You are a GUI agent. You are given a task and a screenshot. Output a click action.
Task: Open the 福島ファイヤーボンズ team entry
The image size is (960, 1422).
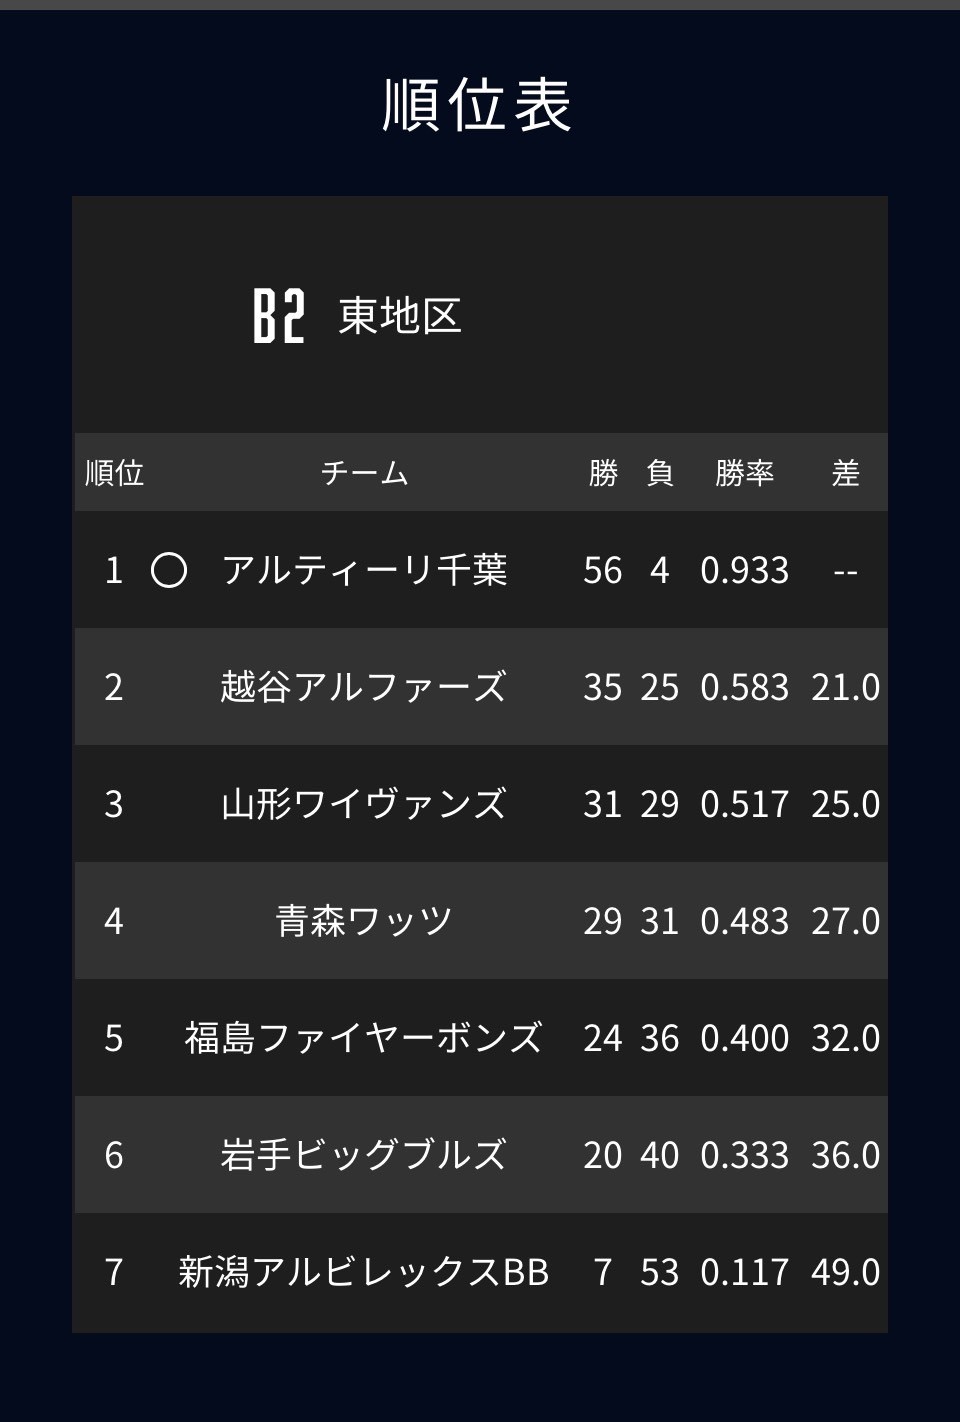point(364,1038)
